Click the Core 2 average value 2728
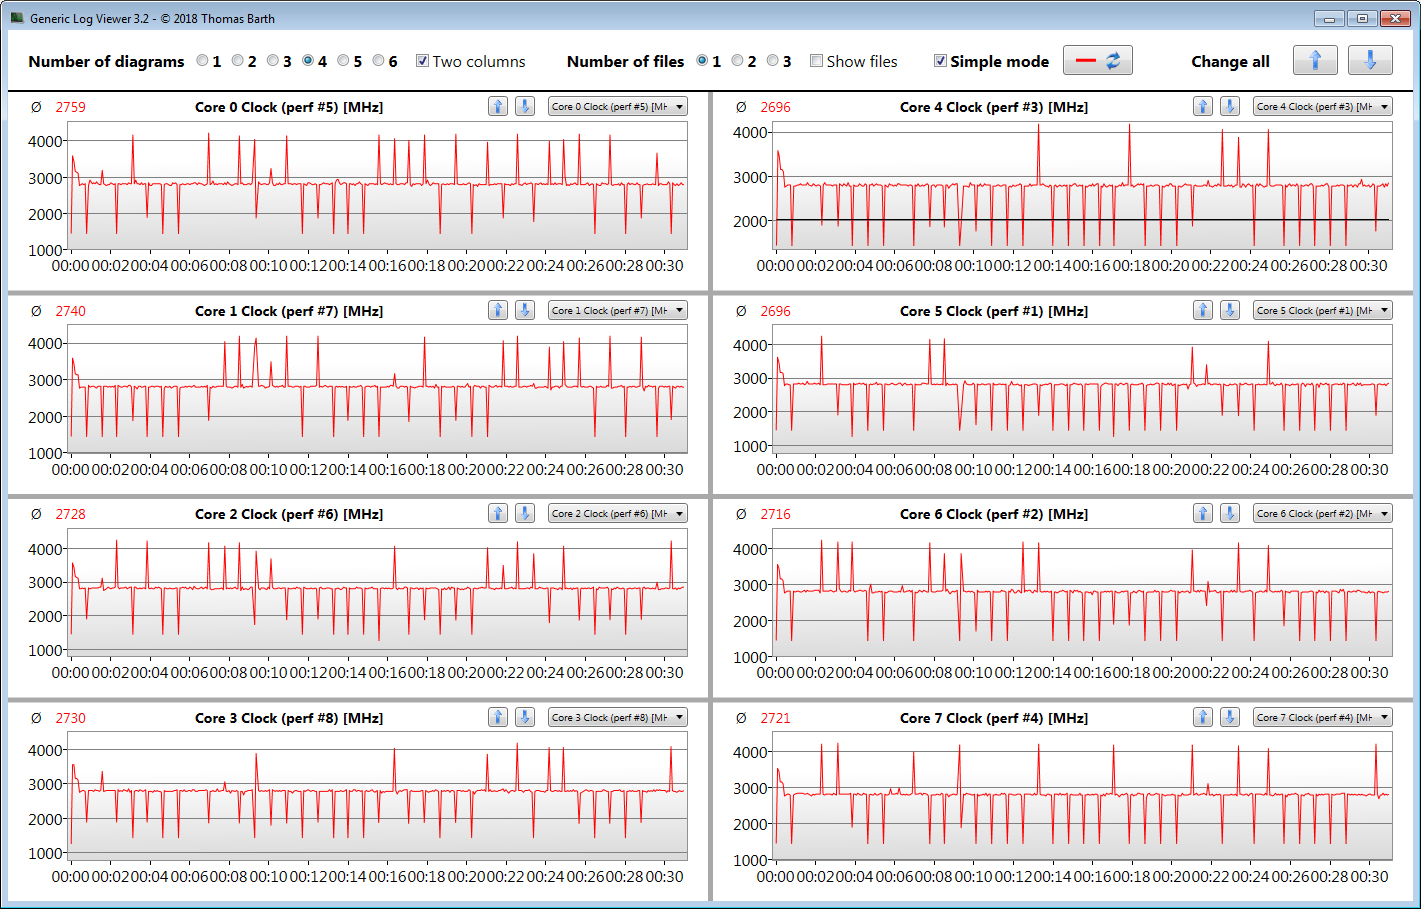The width and height of the screenshot is (1421, 909). (71, 514)
